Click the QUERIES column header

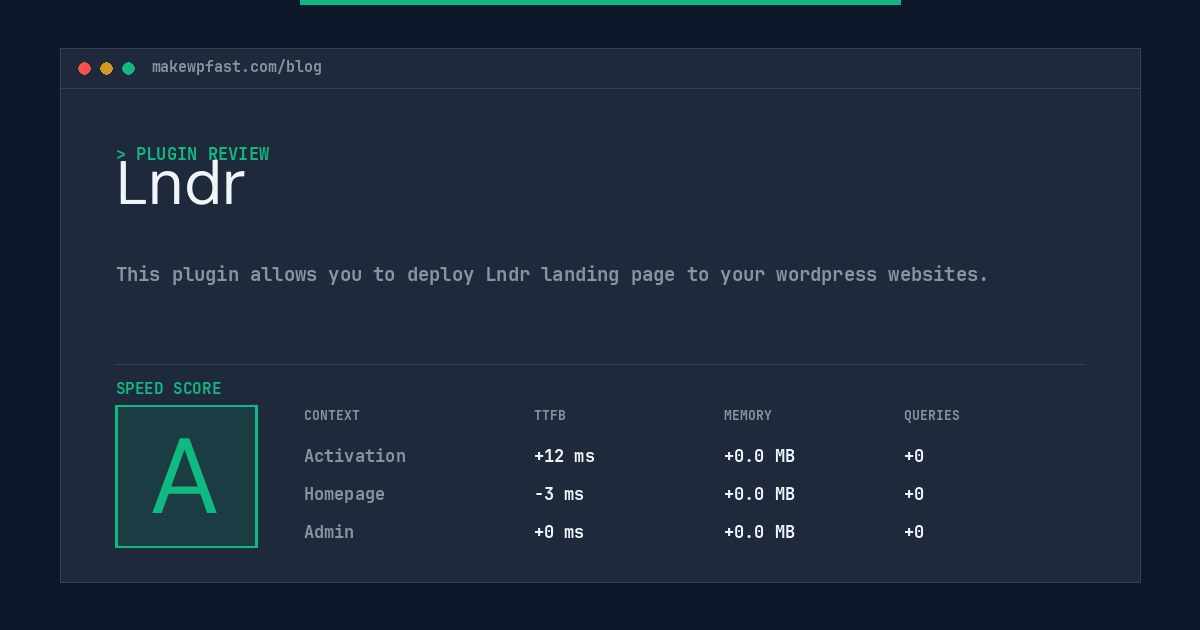932,416
